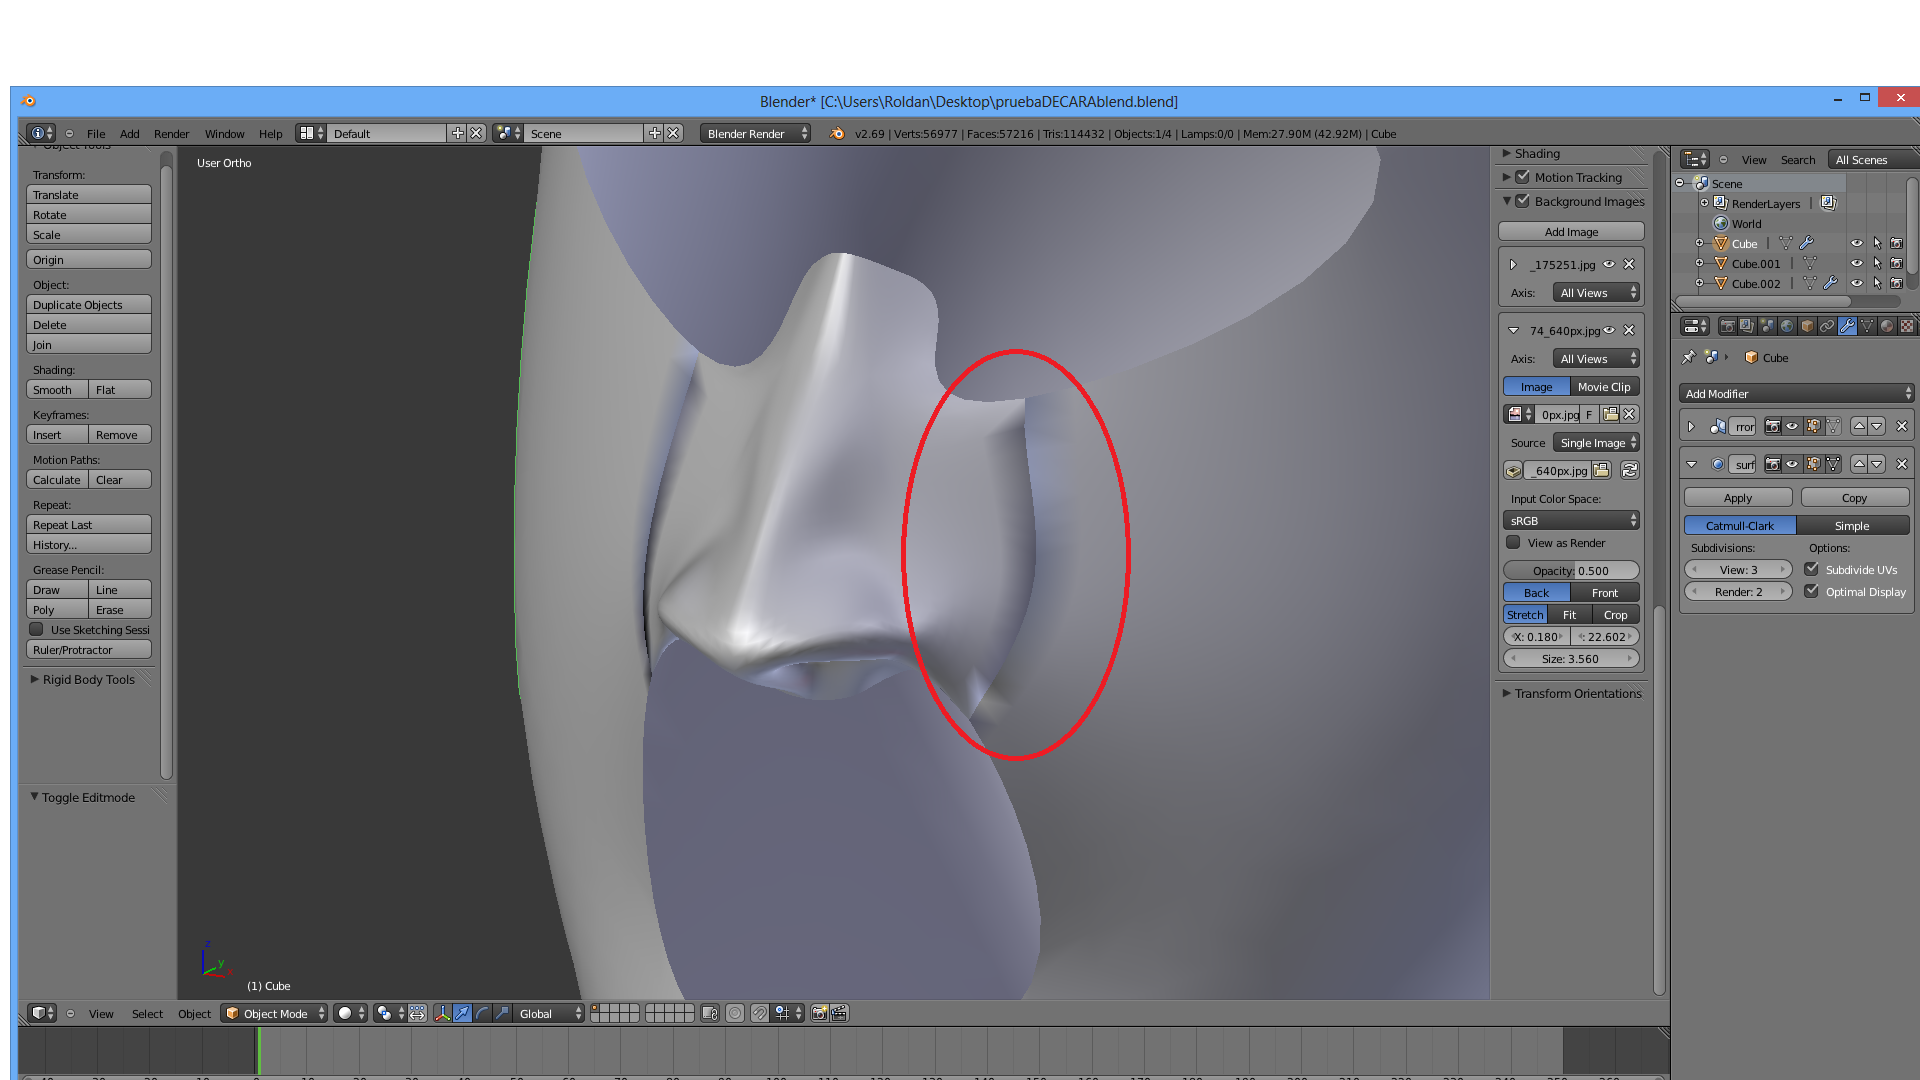The height and width of the screenshot is (1080, 1920).
Task: Expand the Transform Orientations panel
Action: [x=1576, y=693]
